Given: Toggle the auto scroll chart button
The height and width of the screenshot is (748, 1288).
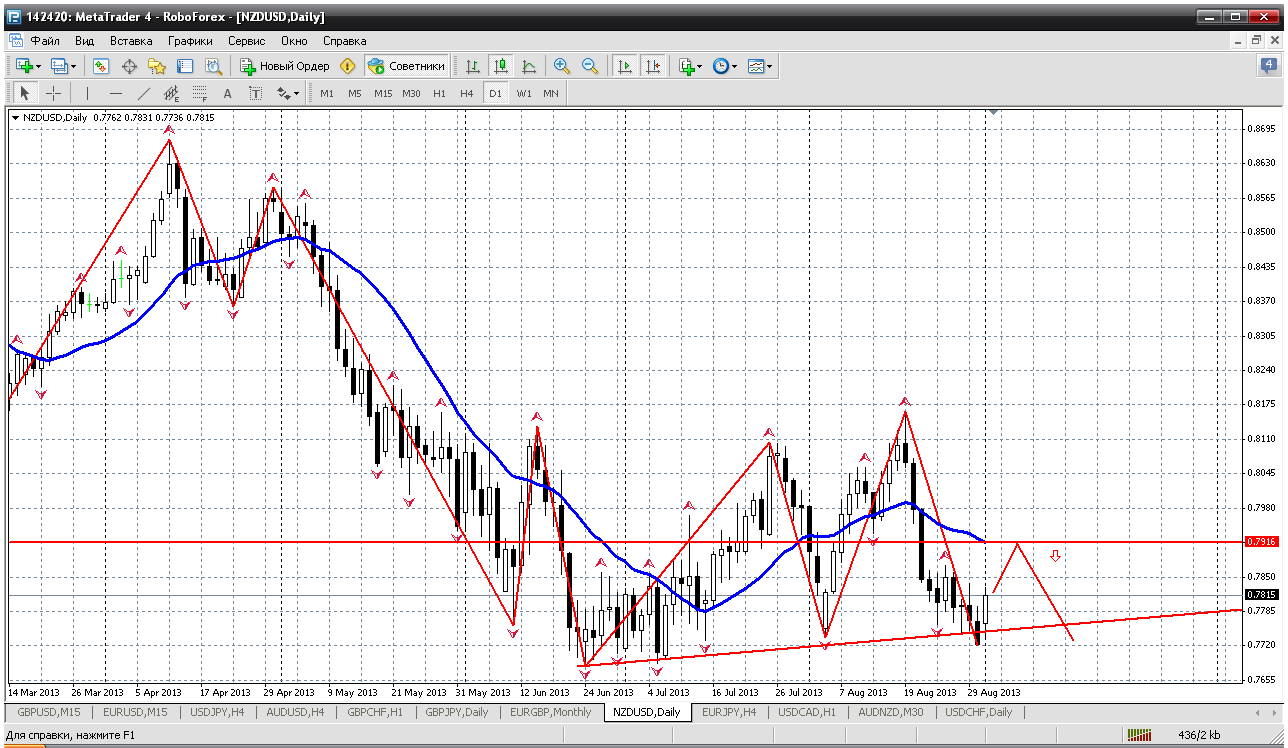Looking at the screenshot, I should [x=625, y=66].
